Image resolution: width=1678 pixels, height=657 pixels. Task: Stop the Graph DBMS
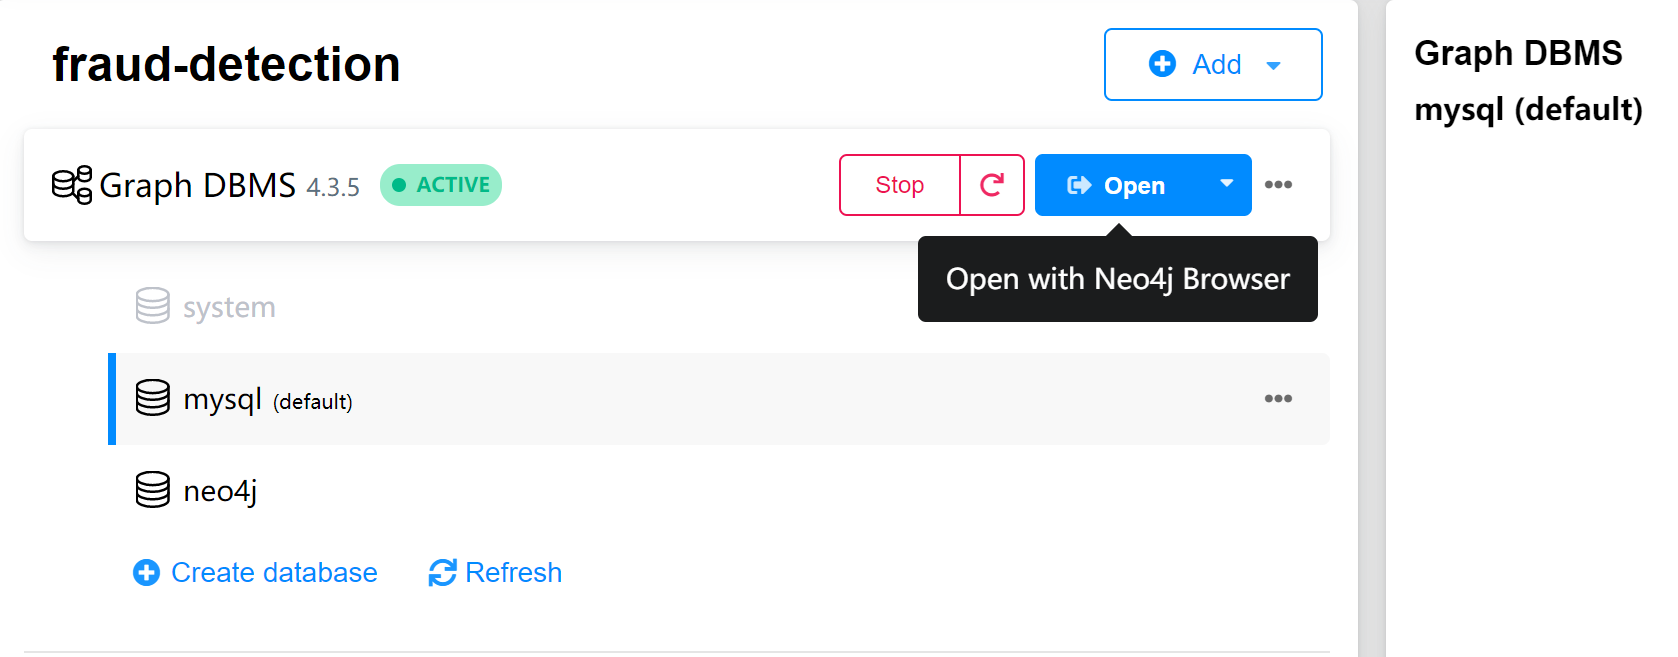pyautogui.click(x=899, y=185)
